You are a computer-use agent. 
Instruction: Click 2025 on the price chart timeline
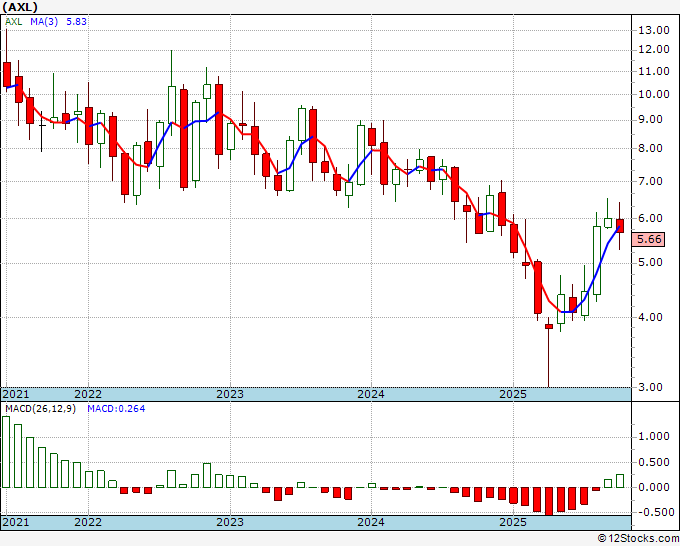tap(513, 394)
